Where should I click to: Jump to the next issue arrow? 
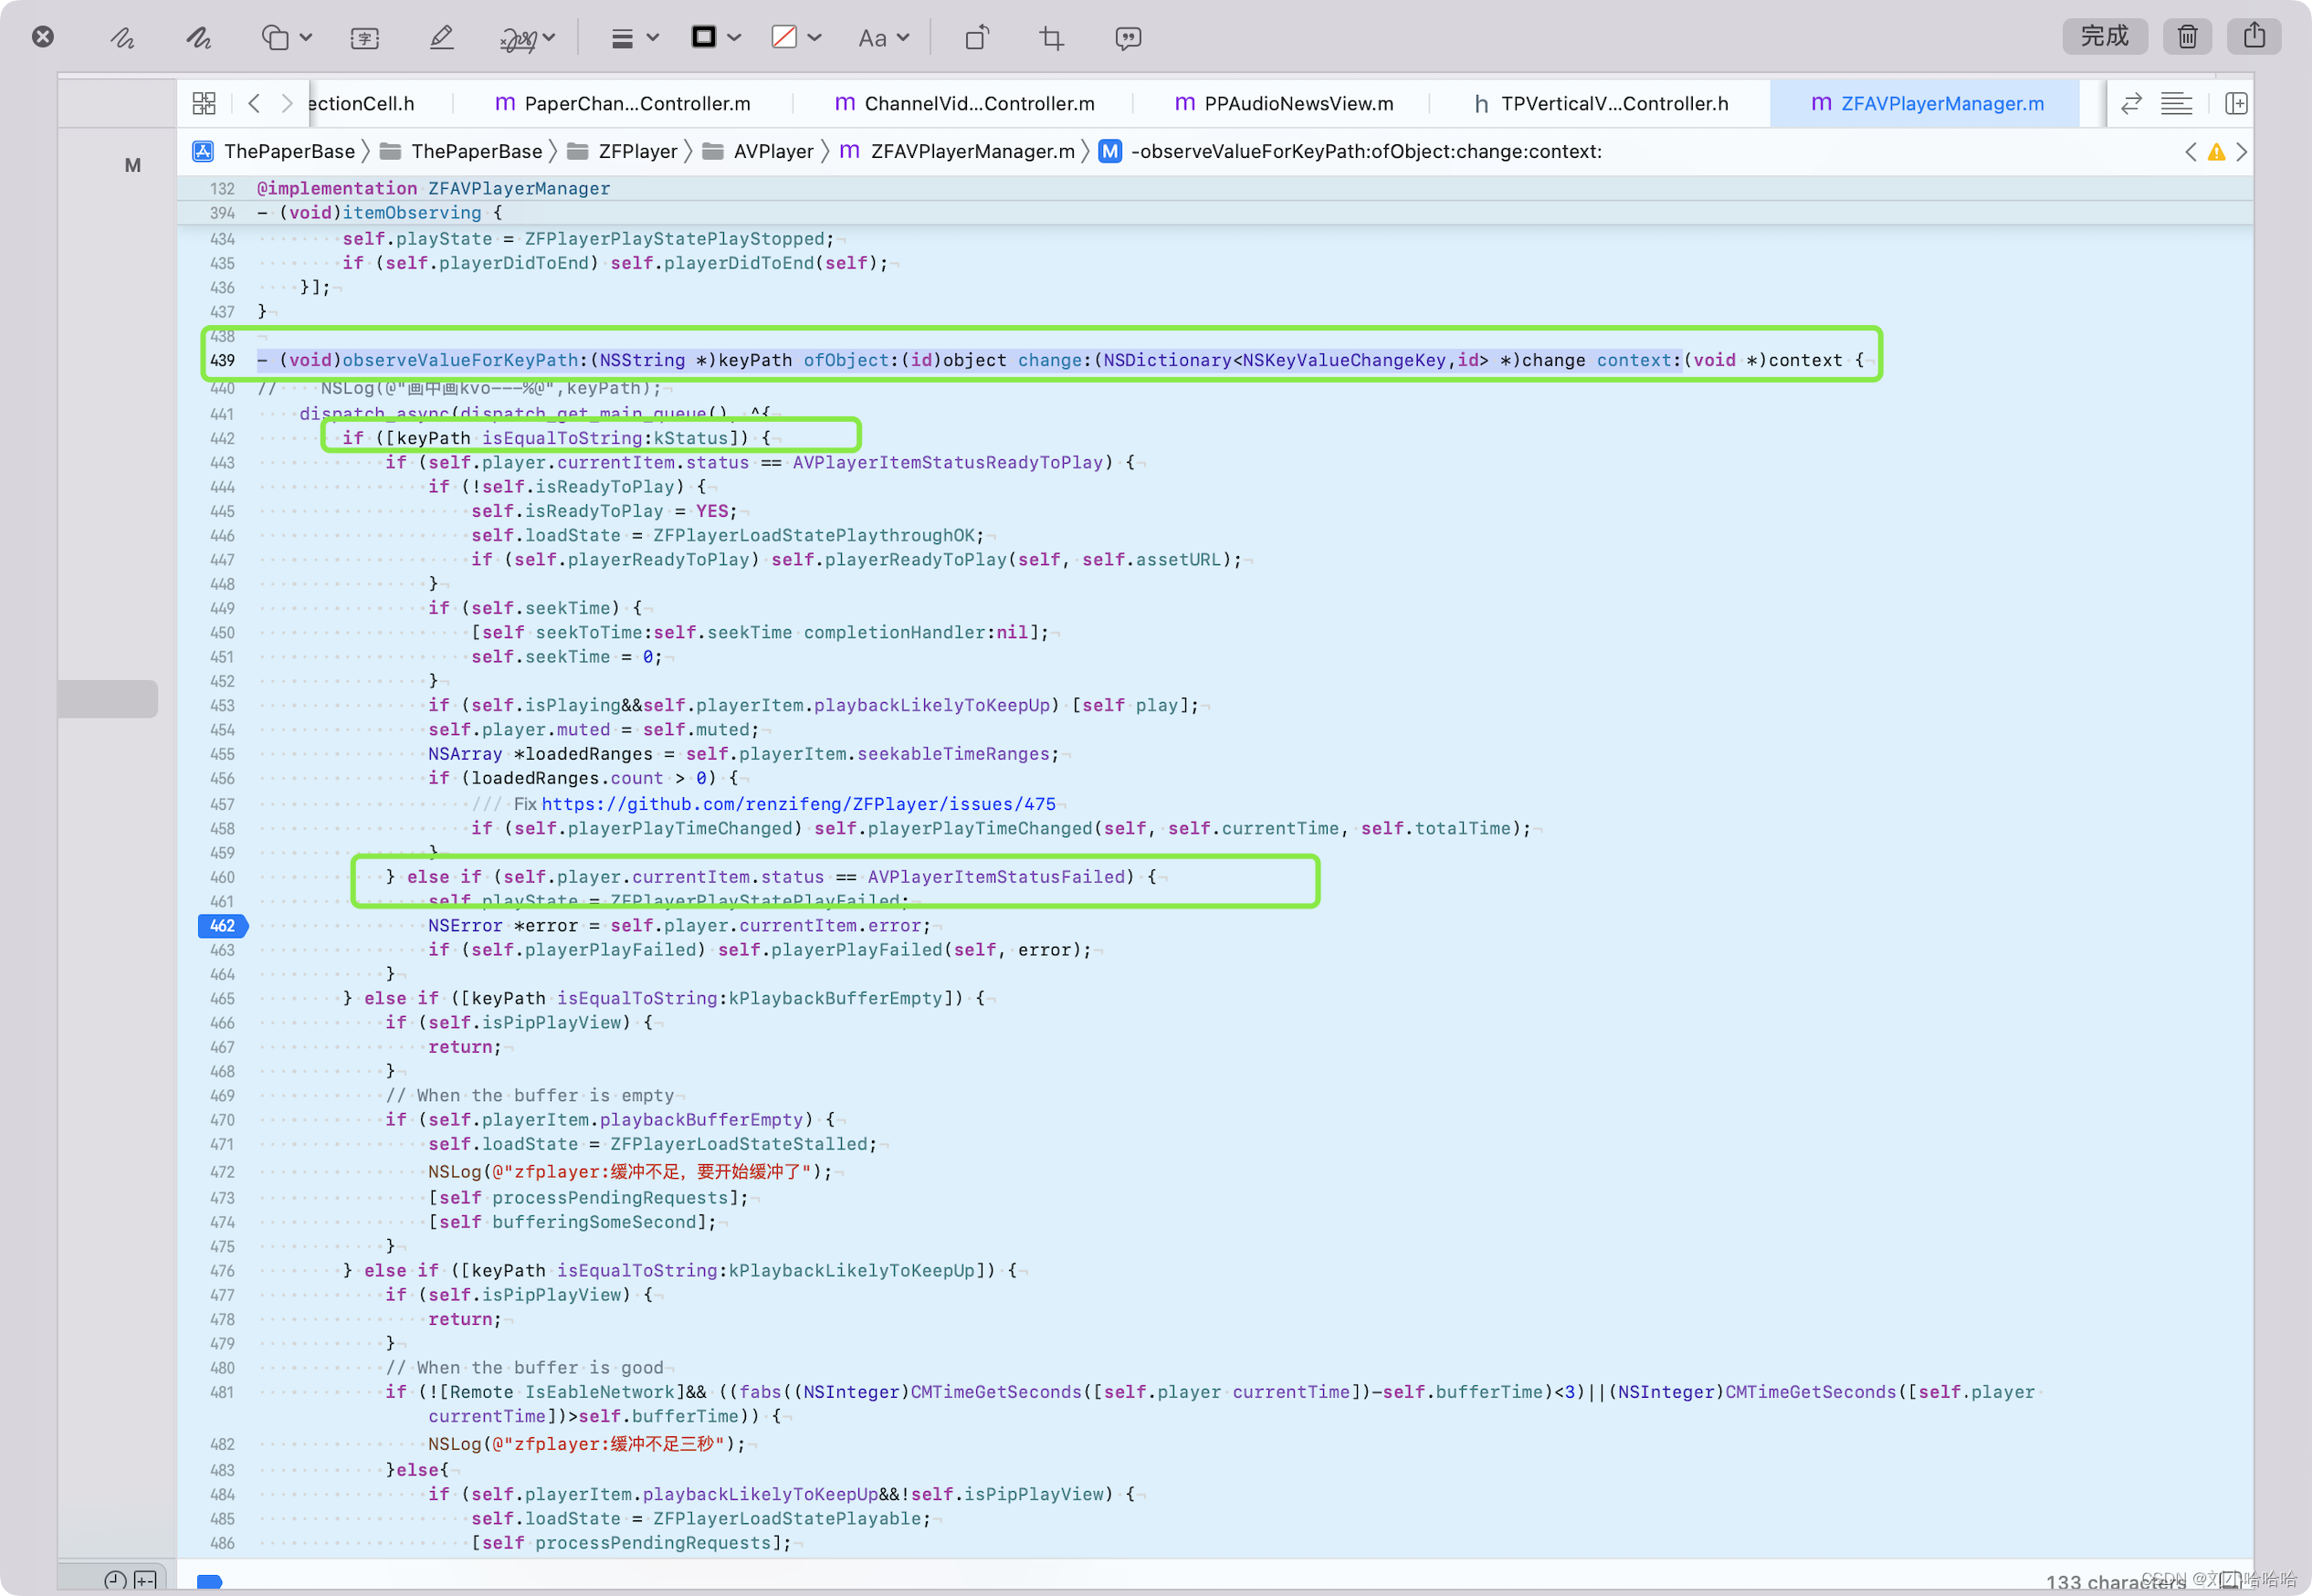(x=2241, y=152)
